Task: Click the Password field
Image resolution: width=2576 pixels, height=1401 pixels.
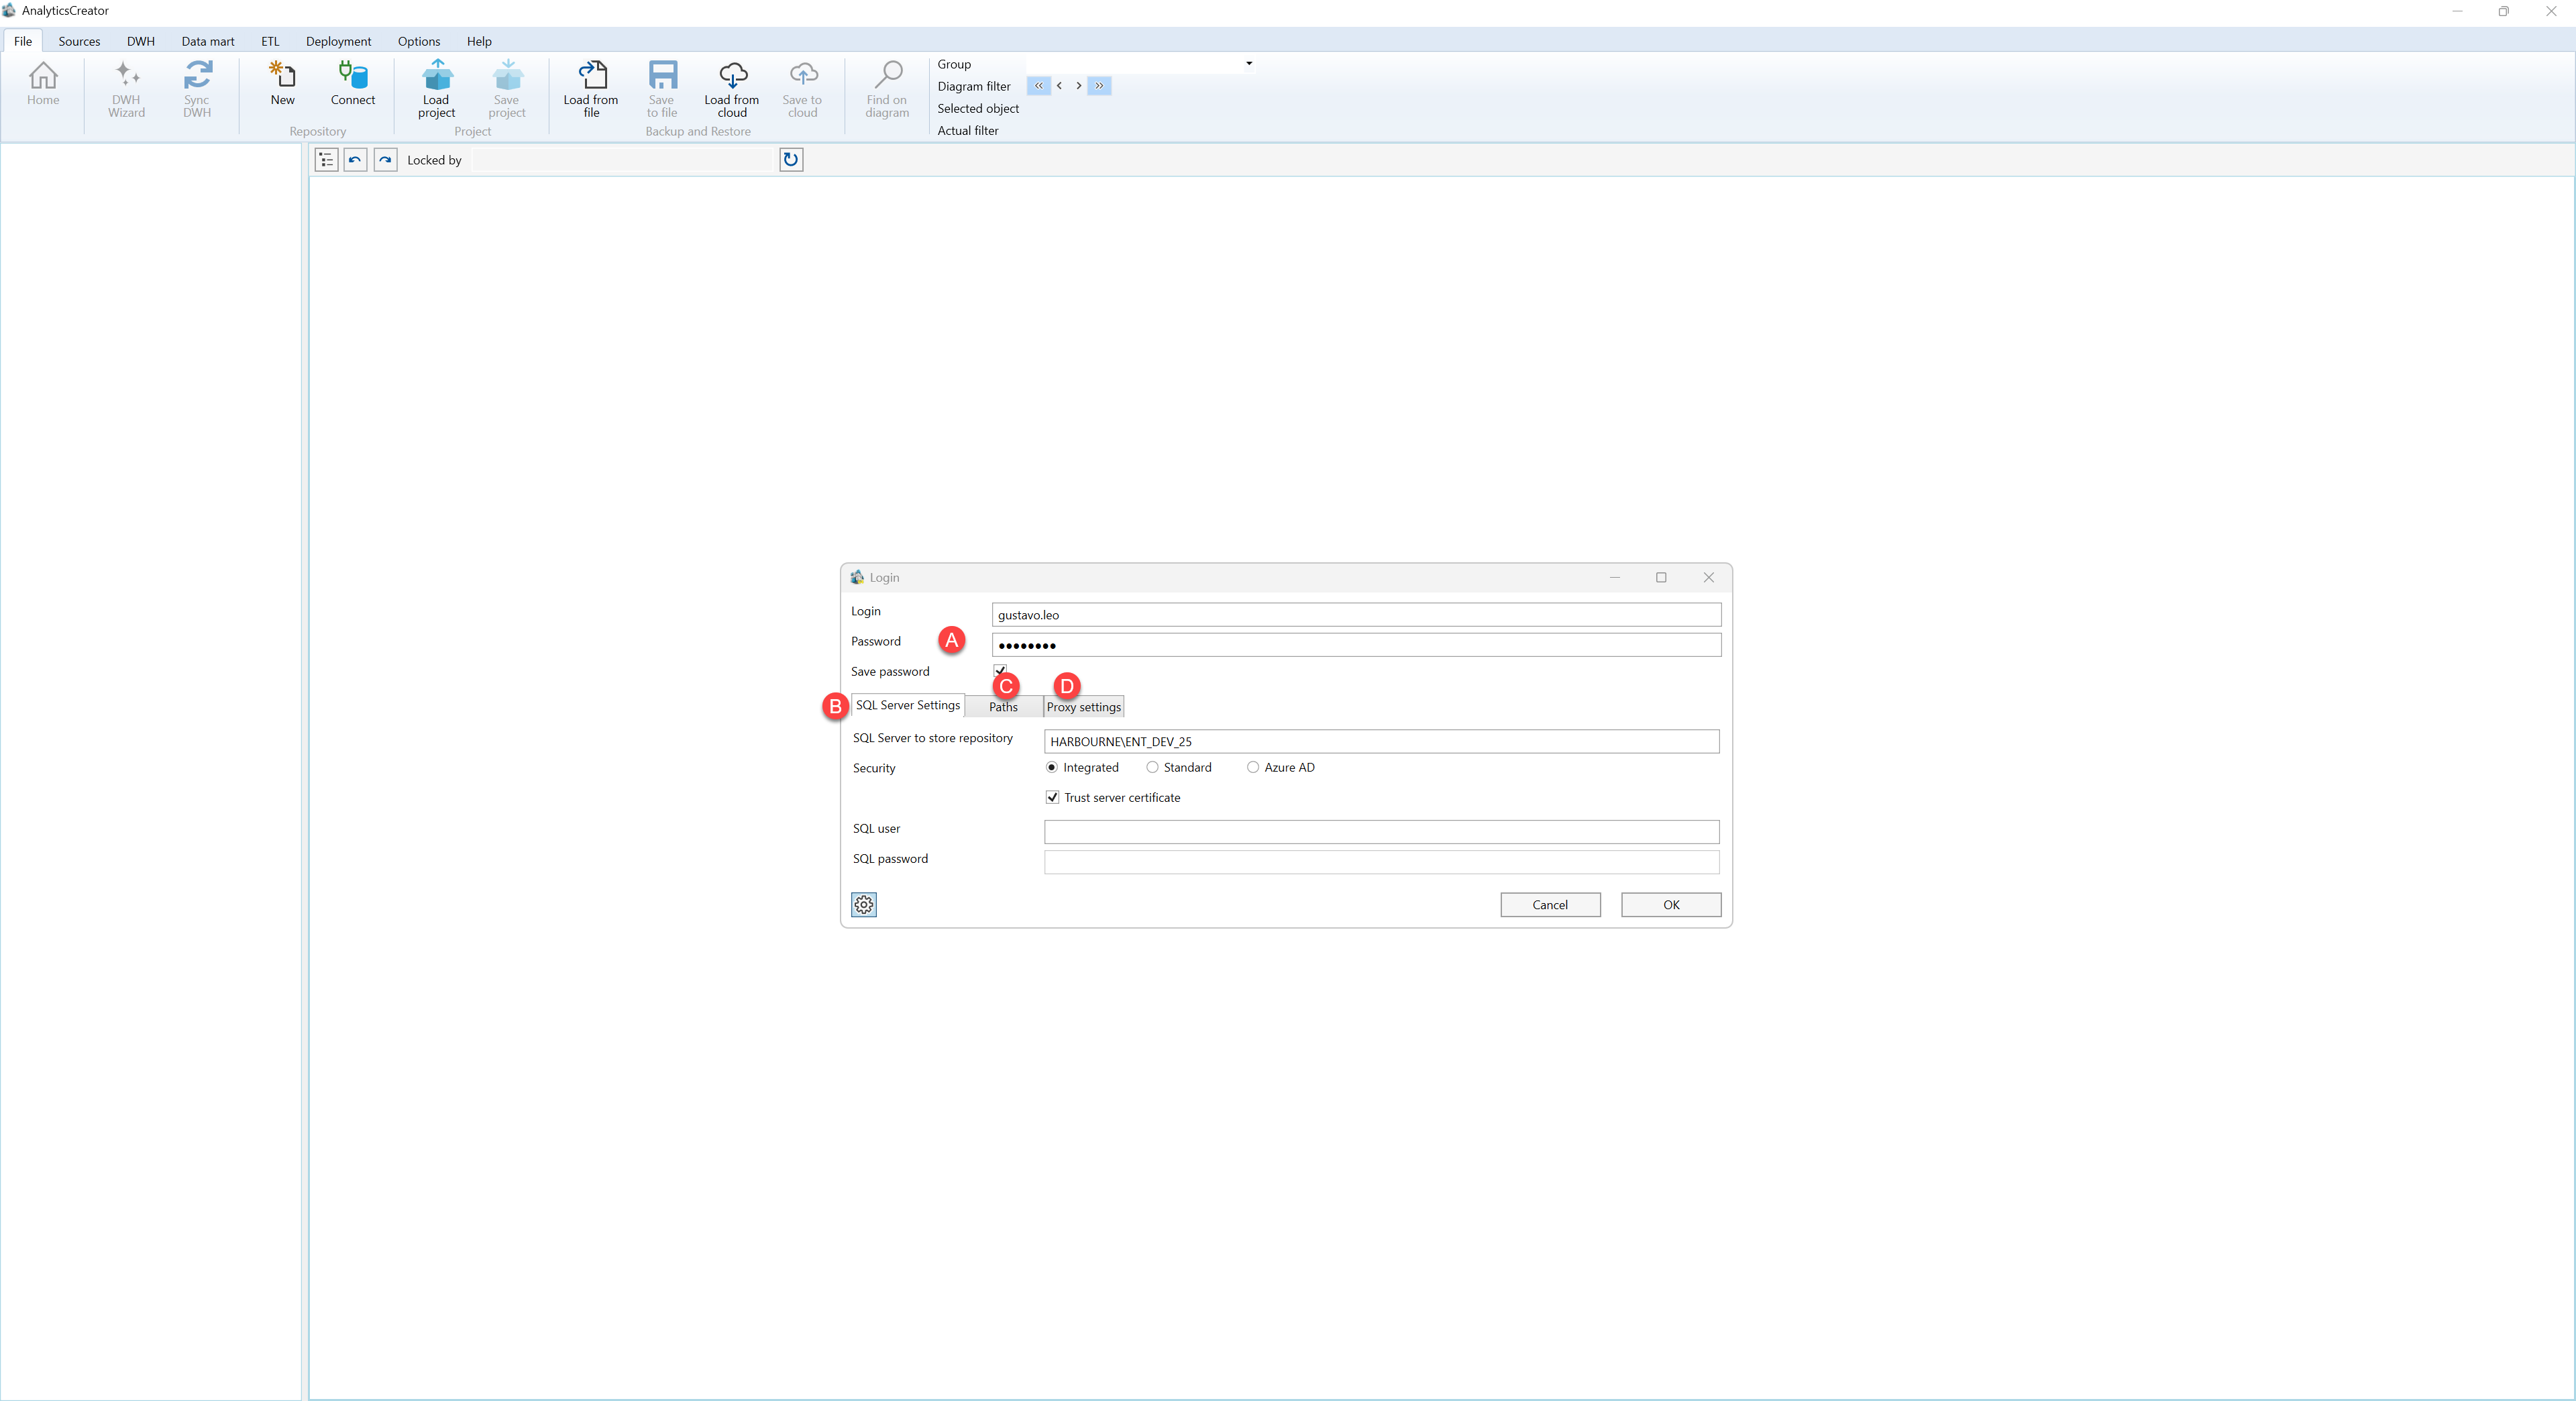Action: coord(1356,645)
